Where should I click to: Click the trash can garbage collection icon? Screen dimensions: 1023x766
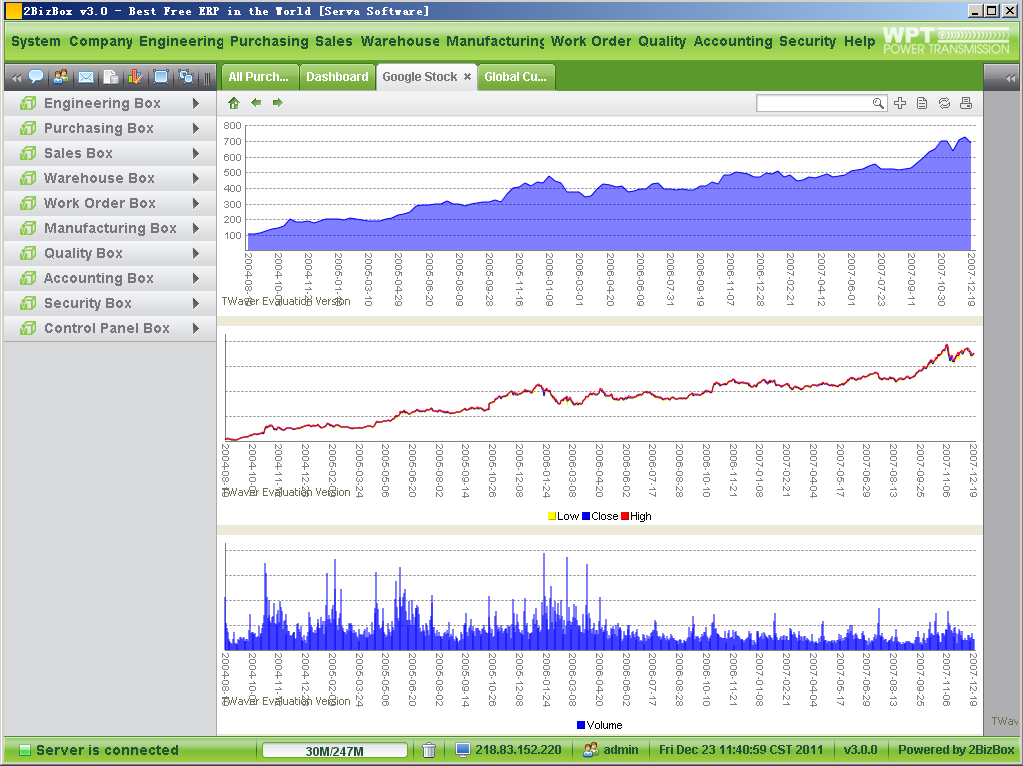(x=429, y=750)
